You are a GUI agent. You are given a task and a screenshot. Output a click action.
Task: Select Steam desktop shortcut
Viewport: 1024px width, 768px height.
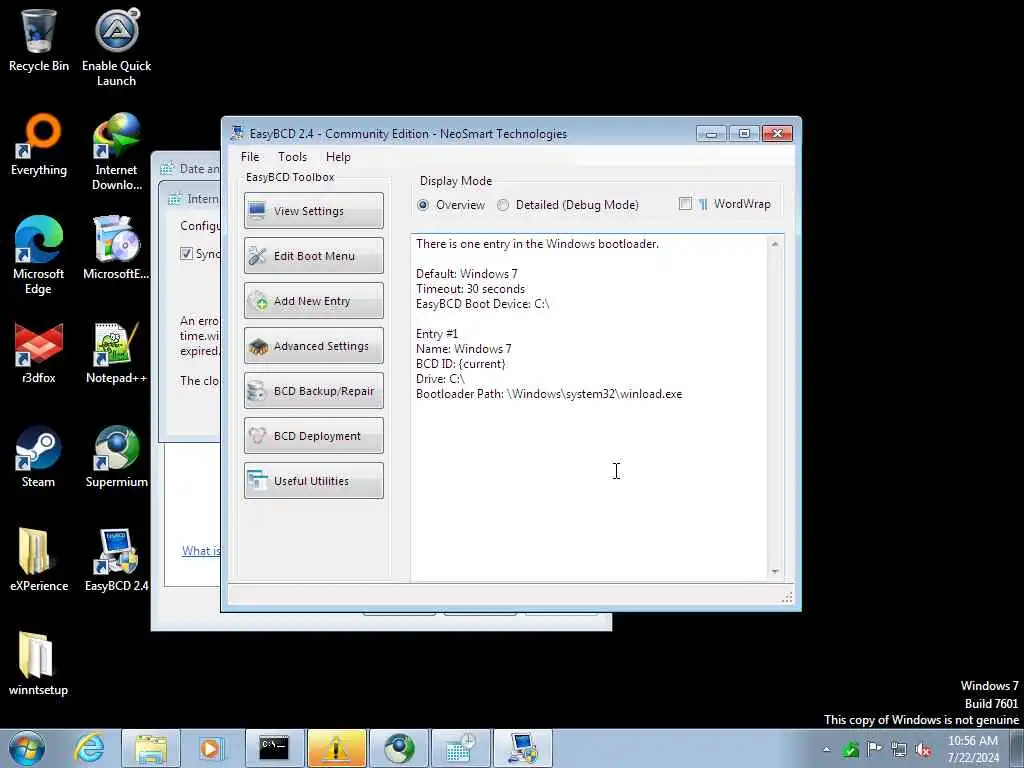[39, 457]
